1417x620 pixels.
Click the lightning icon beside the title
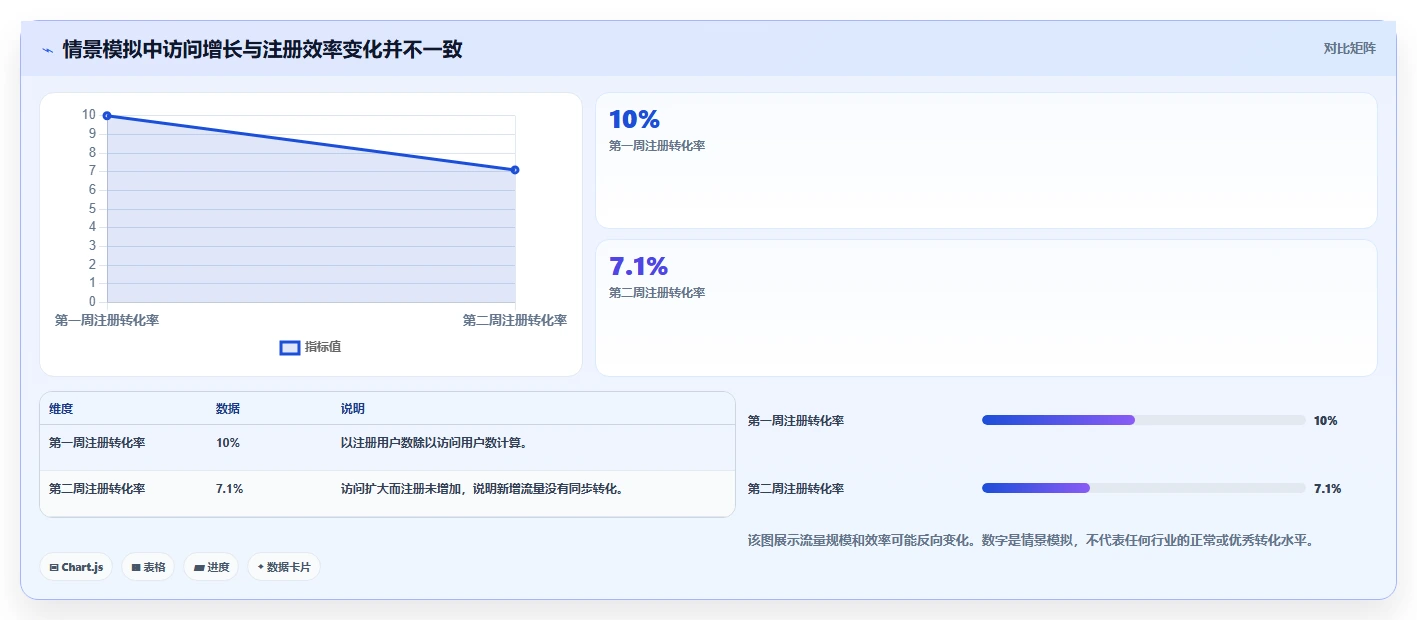(47, 50)
